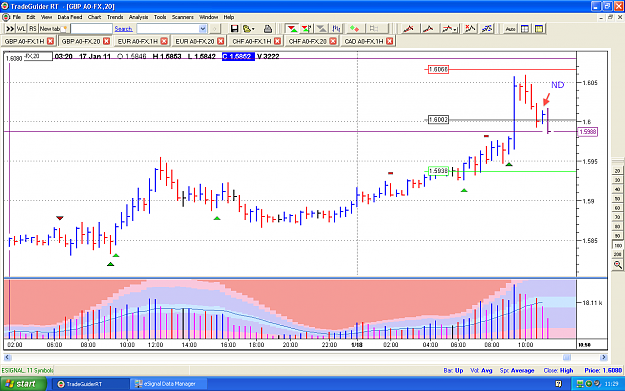The image size is (625, 391).
Task: Click the delete trend lines icon with red X
Action: click(x=470, y=29)
